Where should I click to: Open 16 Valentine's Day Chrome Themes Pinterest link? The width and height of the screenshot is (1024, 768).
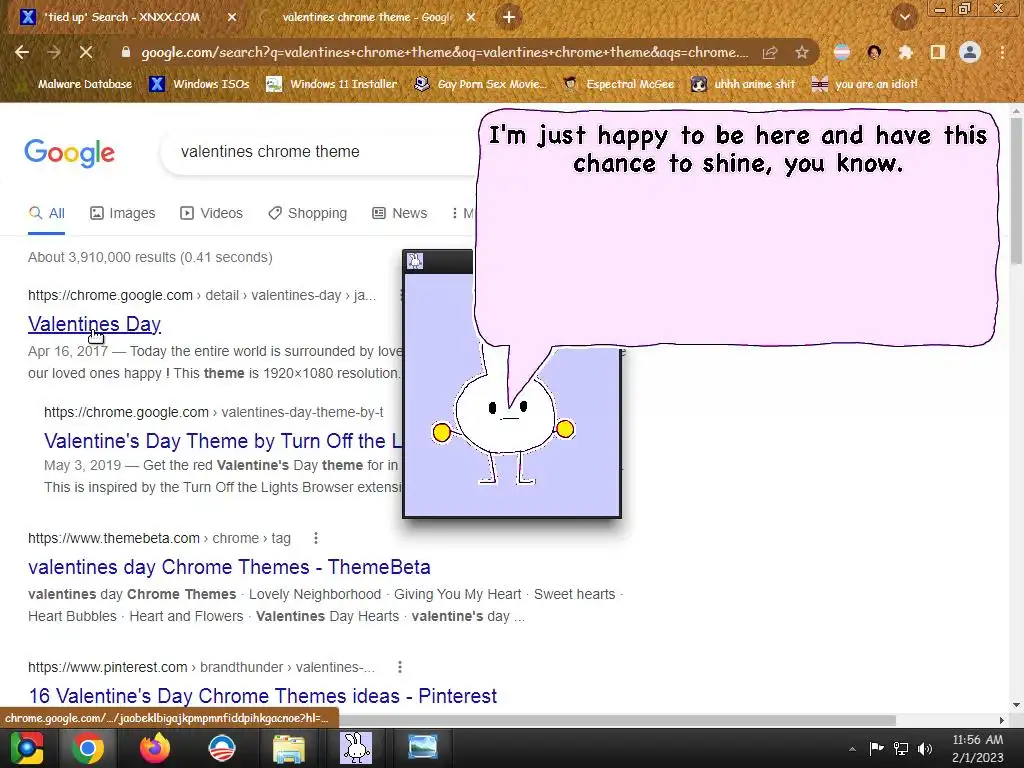tap(263, 696)
